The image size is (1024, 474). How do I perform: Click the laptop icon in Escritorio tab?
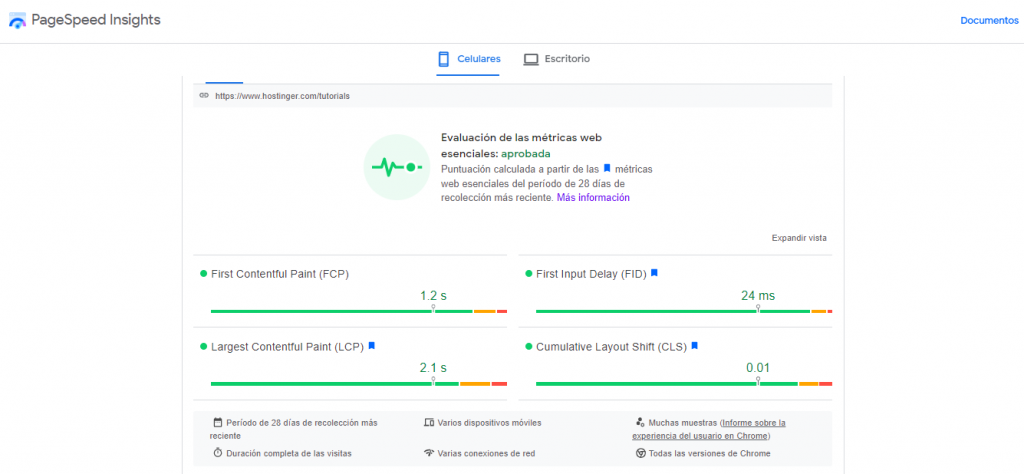[x=531, y=59]
